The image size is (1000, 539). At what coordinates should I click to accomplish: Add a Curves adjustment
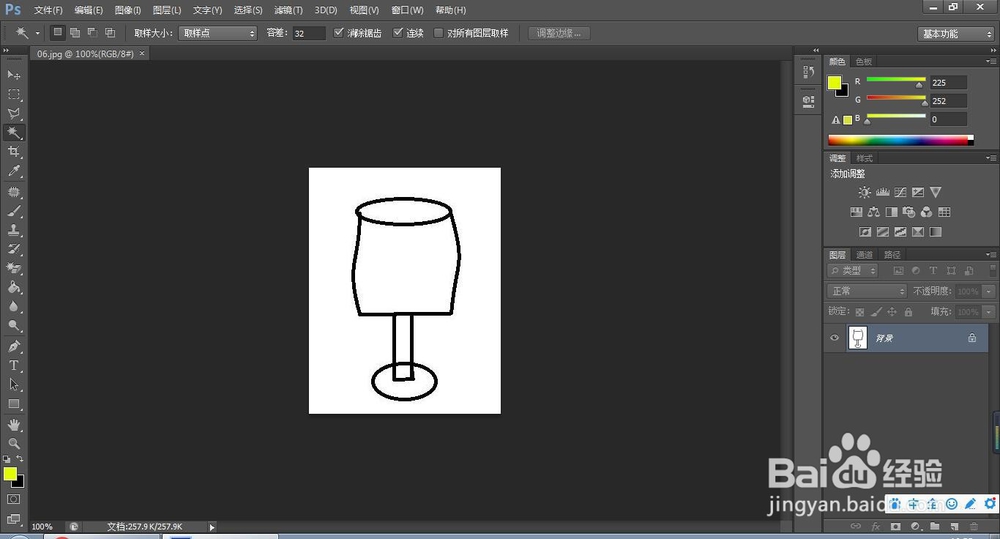click(900, 192)
